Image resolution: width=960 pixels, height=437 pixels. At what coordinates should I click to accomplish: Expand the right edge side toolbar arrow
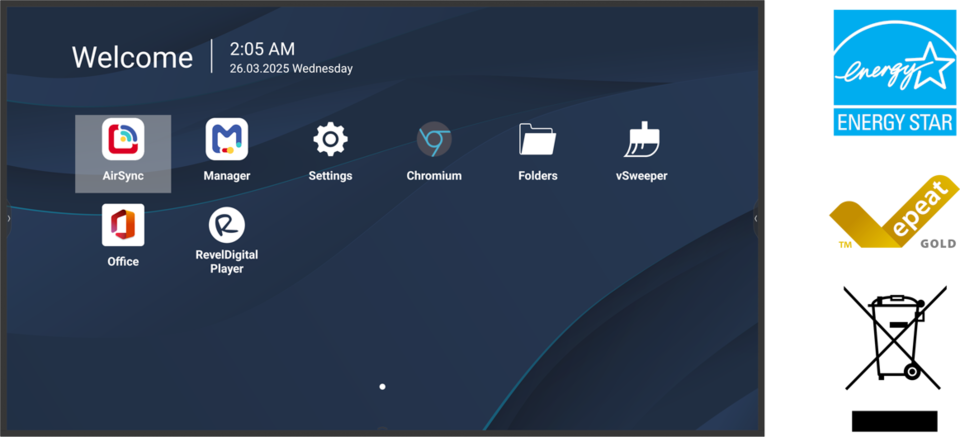(x=756, y=218)
